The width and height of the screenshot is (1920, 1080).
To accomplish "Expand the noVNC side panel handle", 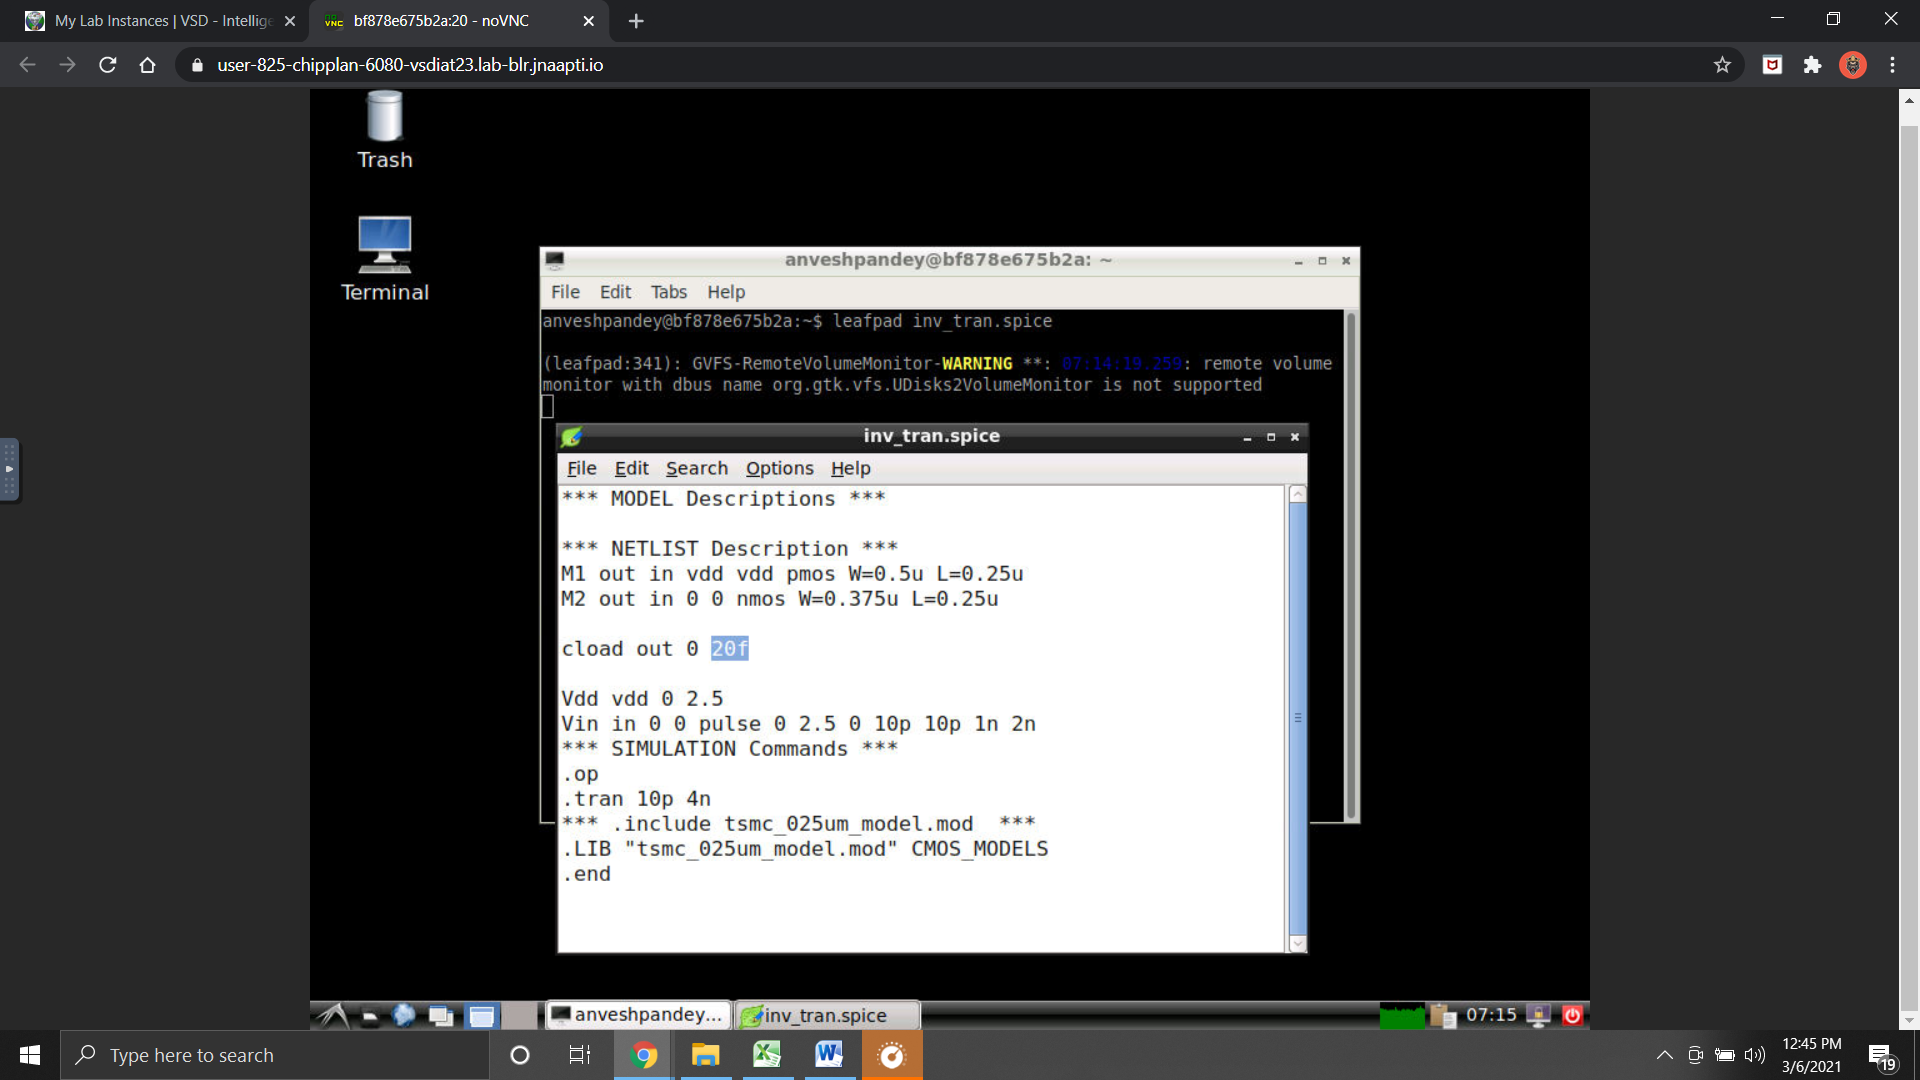I will click(x=10, y=469).
